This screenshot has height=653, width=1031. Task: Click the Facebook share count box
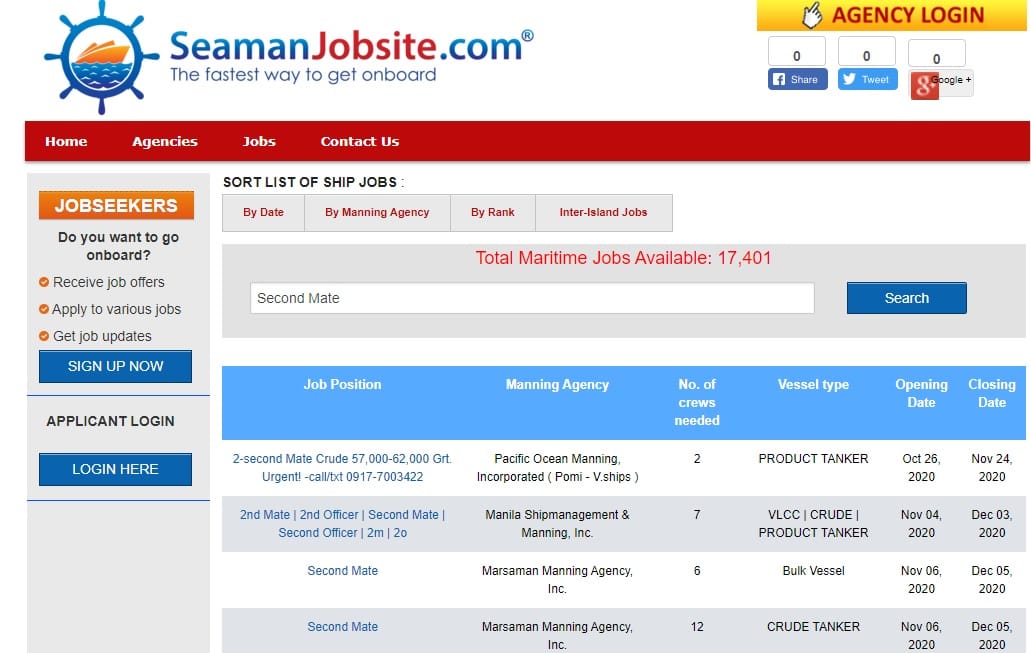pyautogui.click(x=797, y=53)
